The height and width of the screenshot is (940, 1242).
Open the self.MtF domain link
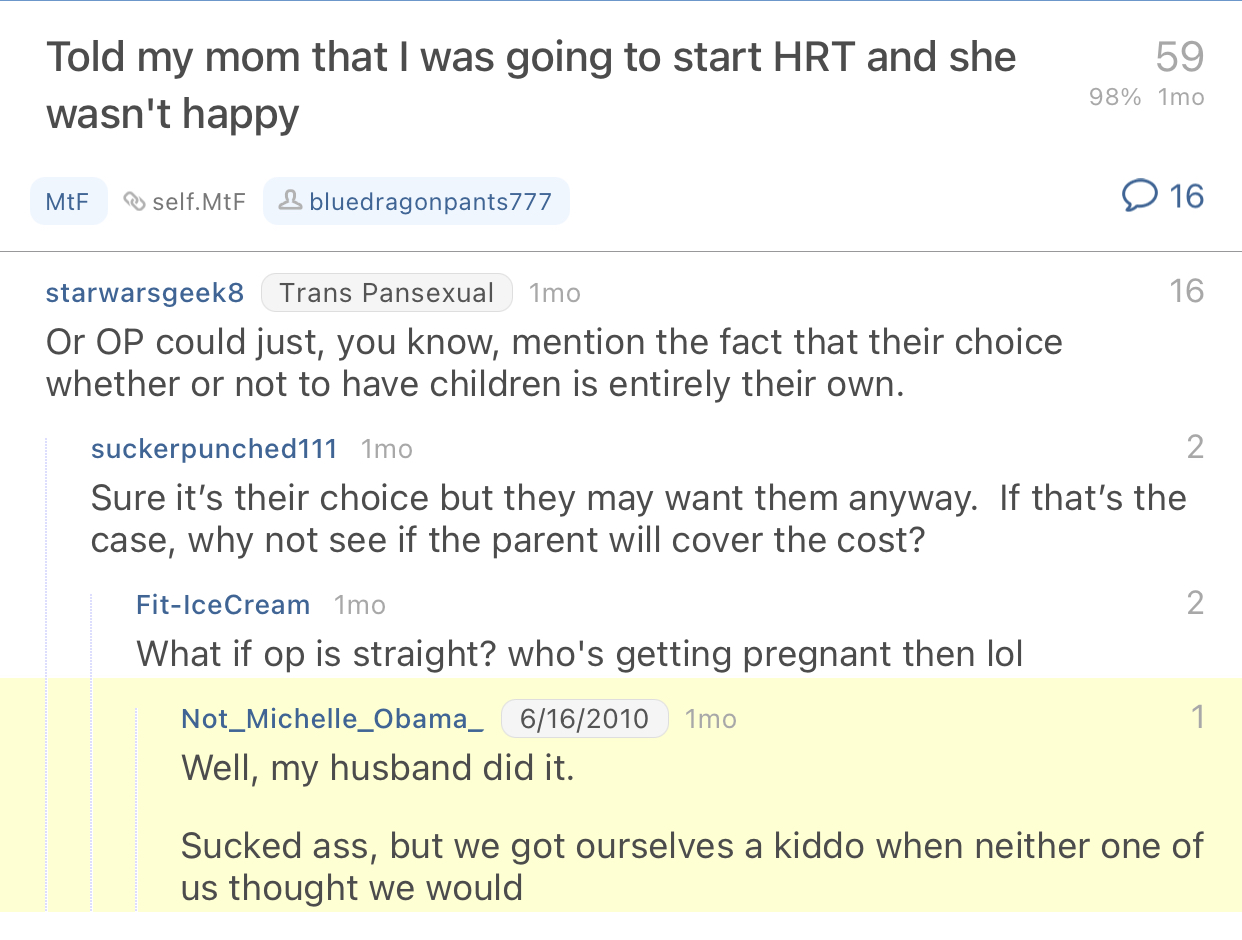198,202
